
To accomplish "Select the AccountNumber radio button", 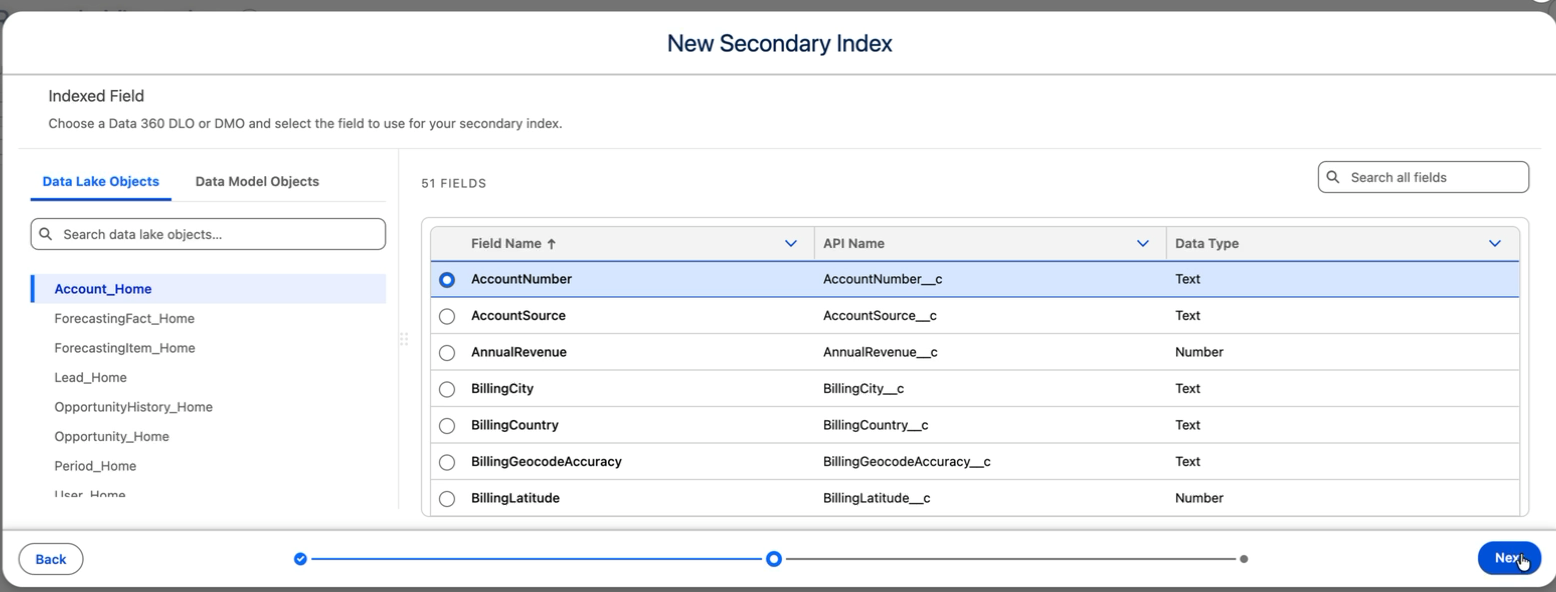I will (x=447, y=280).
